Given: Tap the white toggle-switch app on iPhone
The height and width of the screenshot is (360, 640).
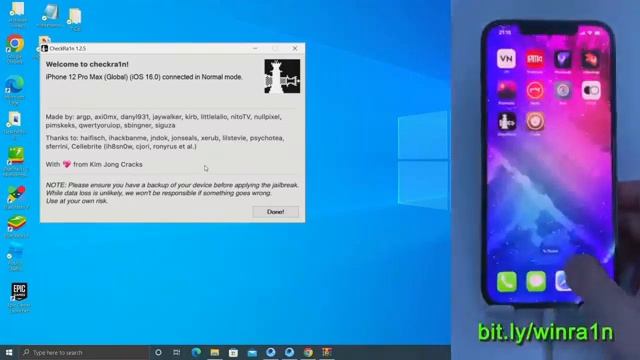Looking at the screenshot, I should (591, 90).
